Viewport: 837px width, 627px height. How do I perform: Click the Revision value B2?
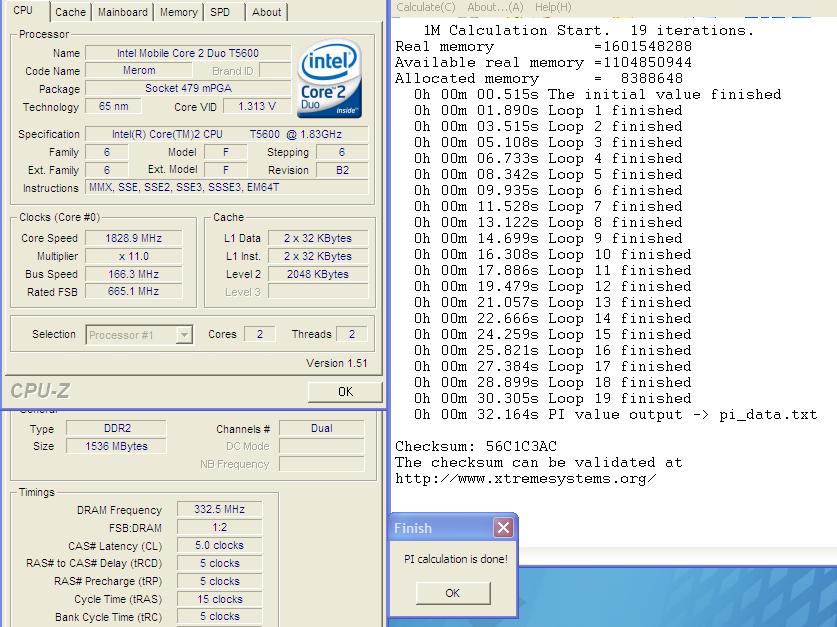[342, 170]
